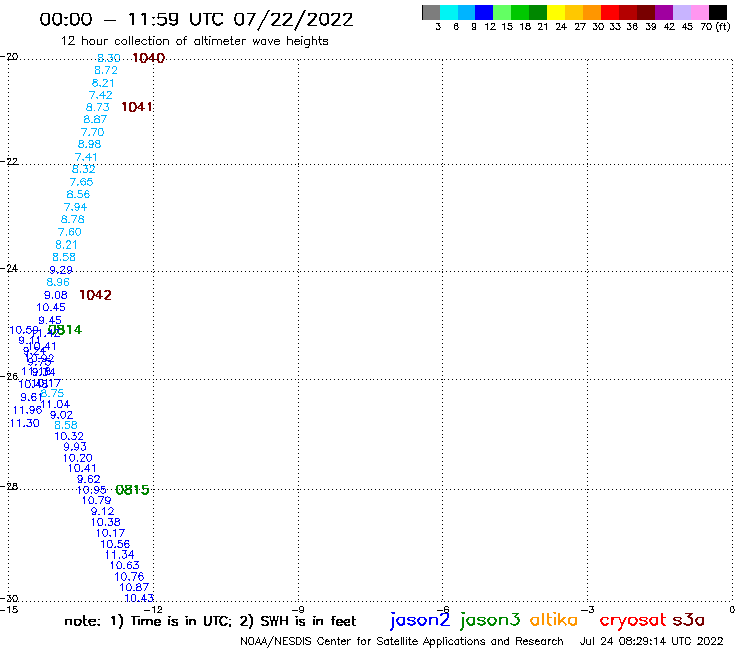Screen dimensions: 740x650
Task: Click the 8.98 wave height reading
Action: pyautogui.click(x=90, y=144)
